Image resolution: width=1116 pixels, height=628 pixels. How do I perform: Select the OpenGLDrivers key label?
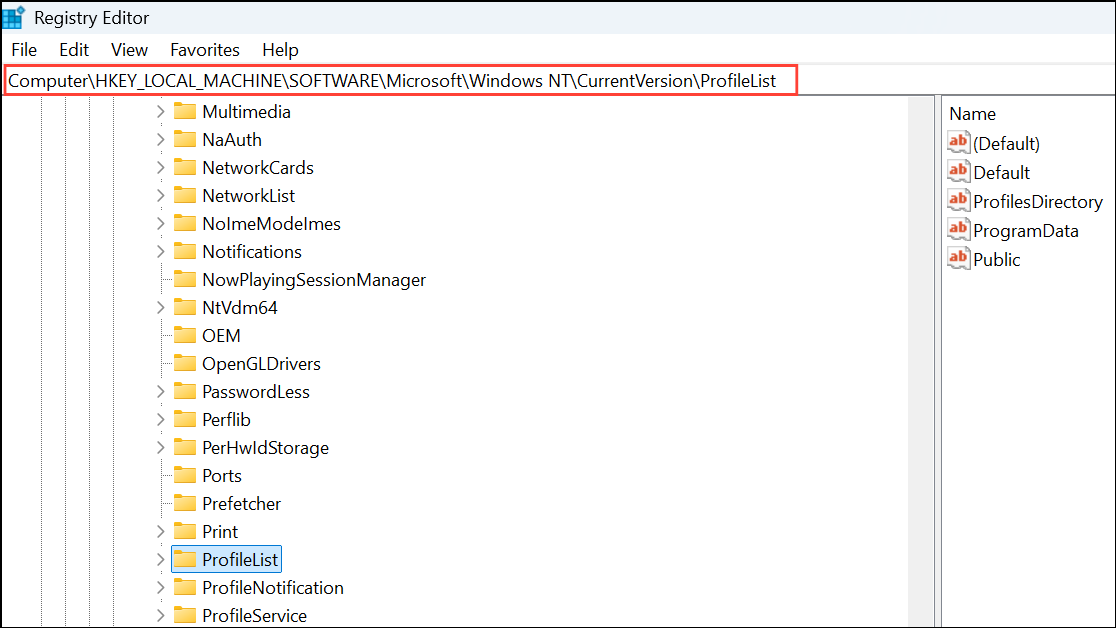[x=261, y=364]
